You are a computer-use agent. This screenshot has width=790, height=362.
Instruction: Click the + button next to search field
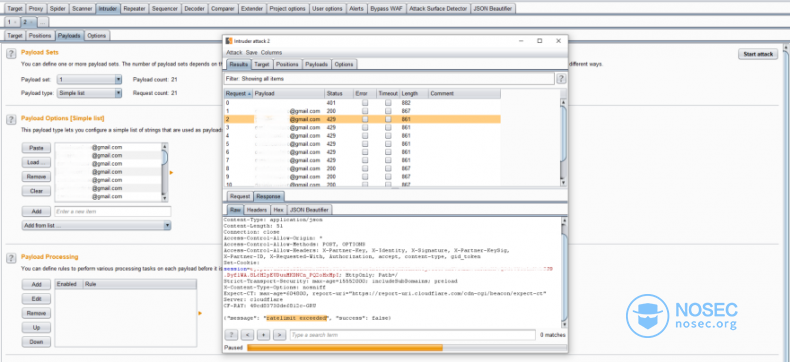pyautogui.click(x=264, y=335)
